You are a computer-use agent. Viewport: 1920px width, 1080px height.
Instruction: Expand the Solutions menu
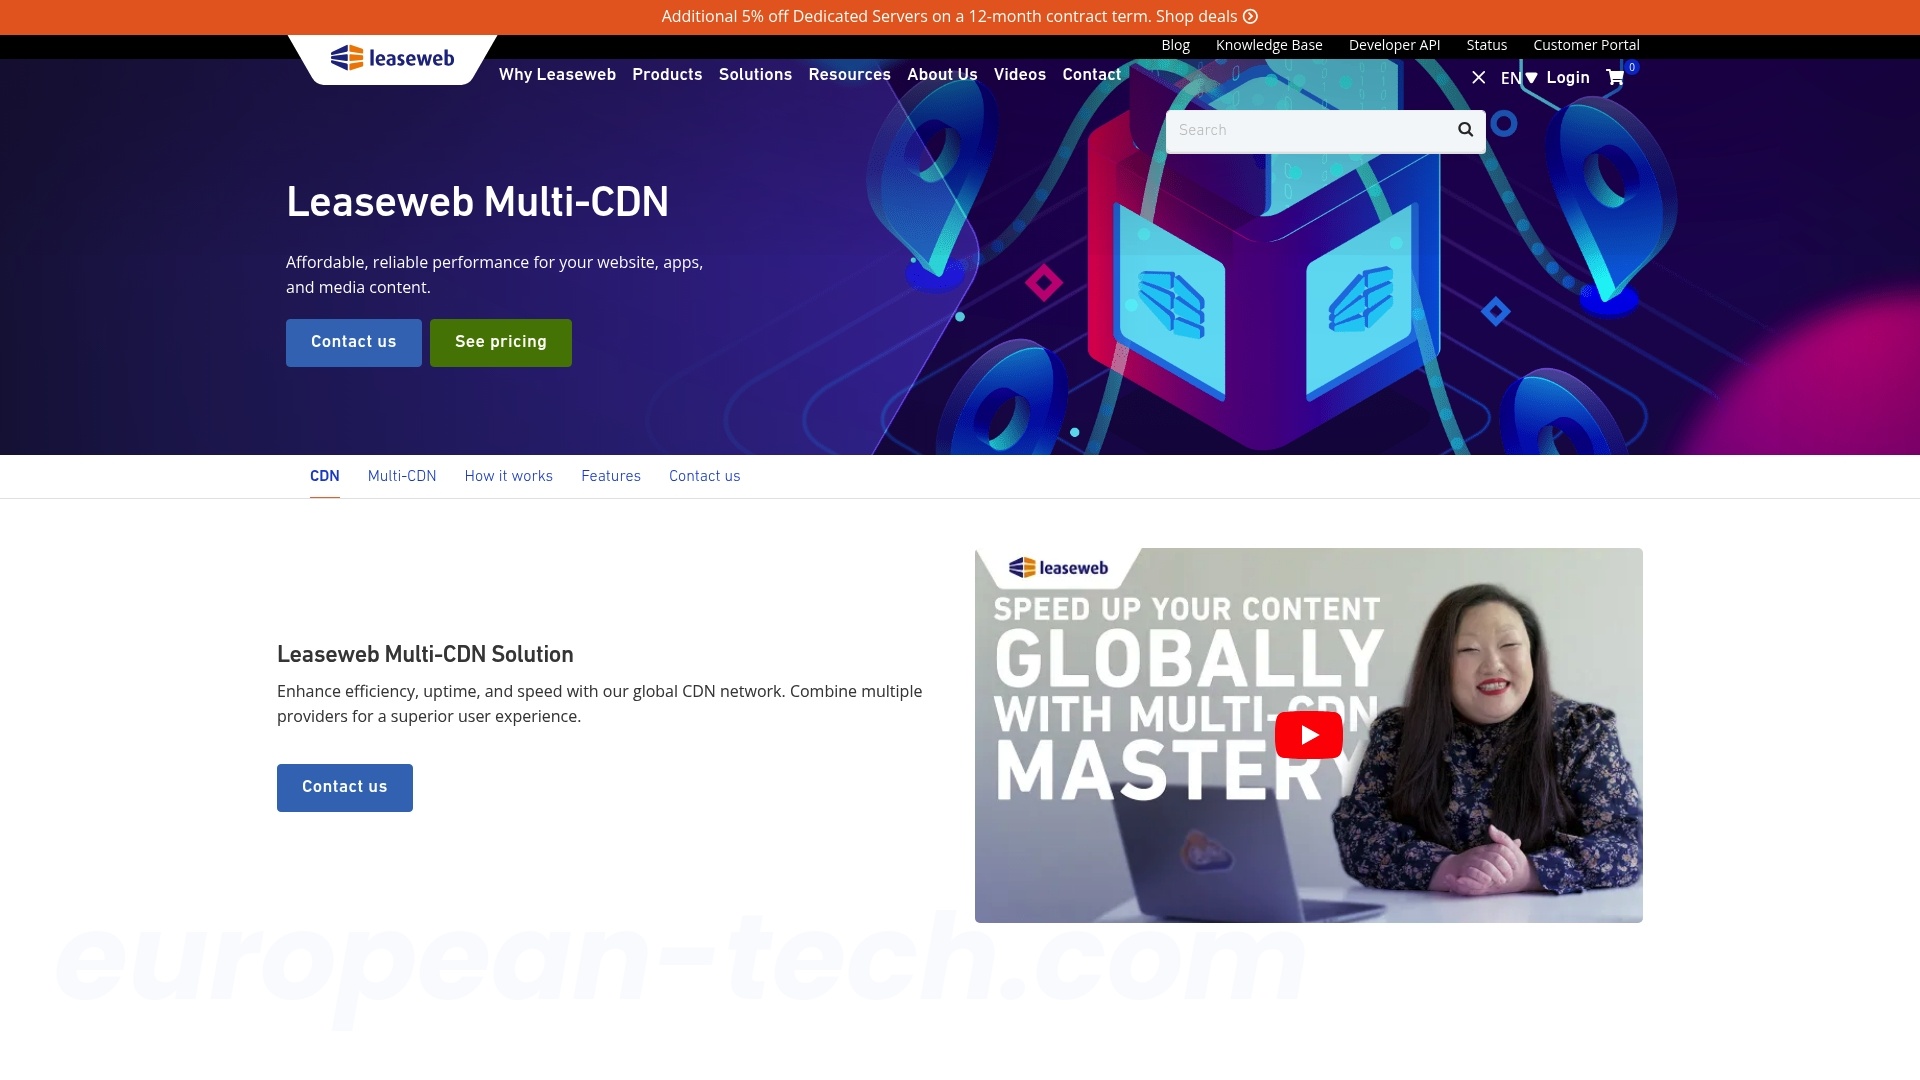point(755,75)
